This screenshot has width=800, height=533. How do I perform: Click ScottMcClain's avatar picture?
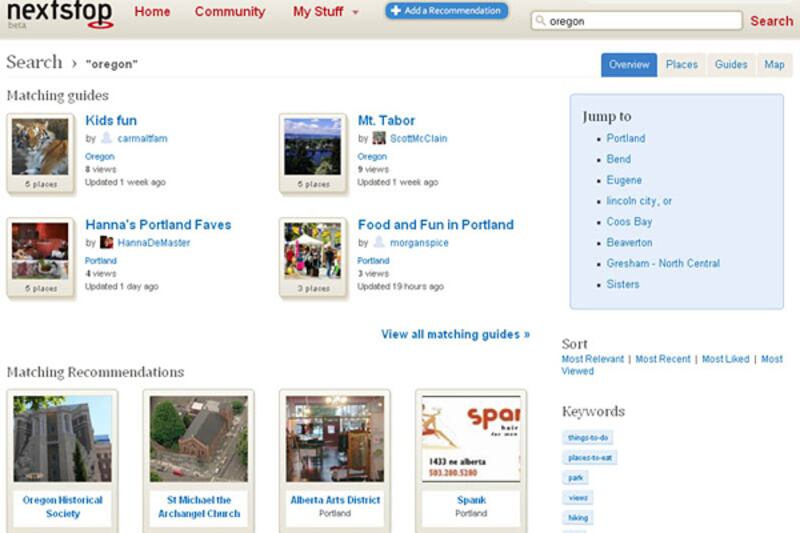pos(379,138)
